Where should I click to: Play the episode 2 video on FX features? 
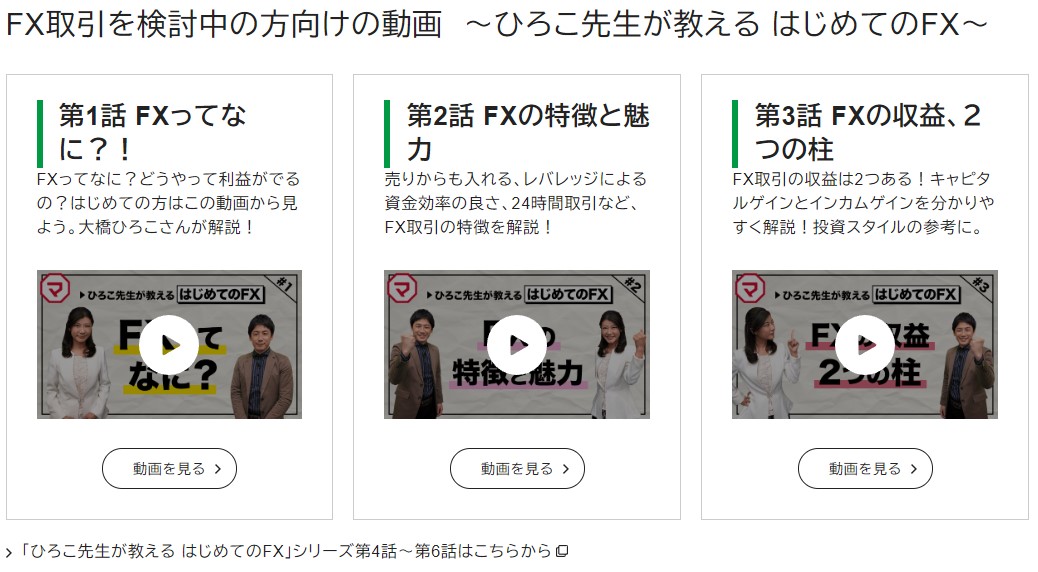click(517, 344)
